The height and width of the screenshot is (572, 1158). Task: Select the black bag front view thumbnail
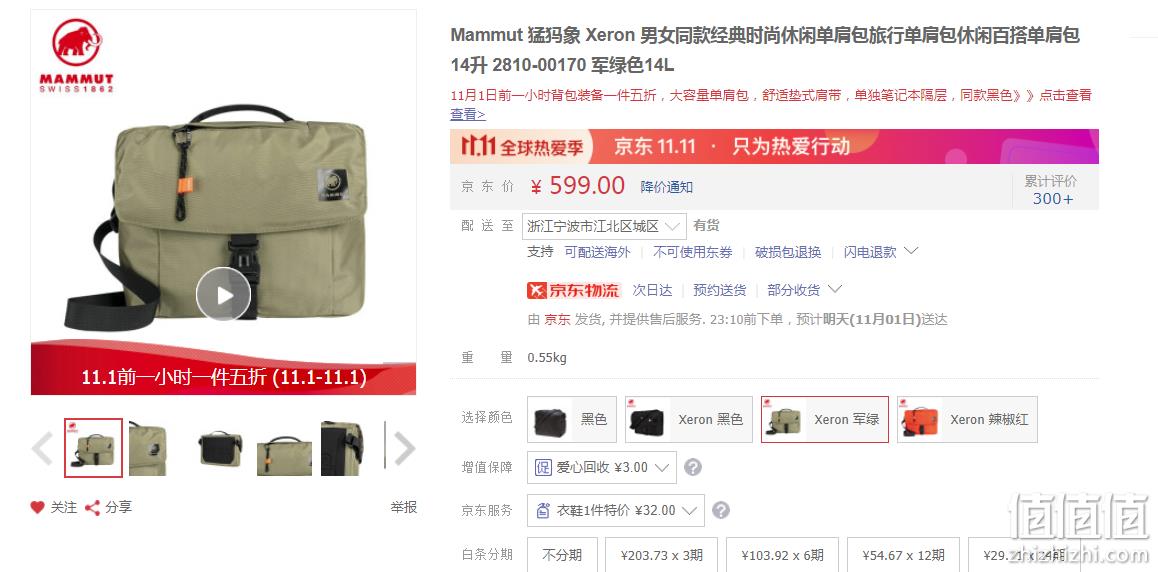tap(220, 449)
